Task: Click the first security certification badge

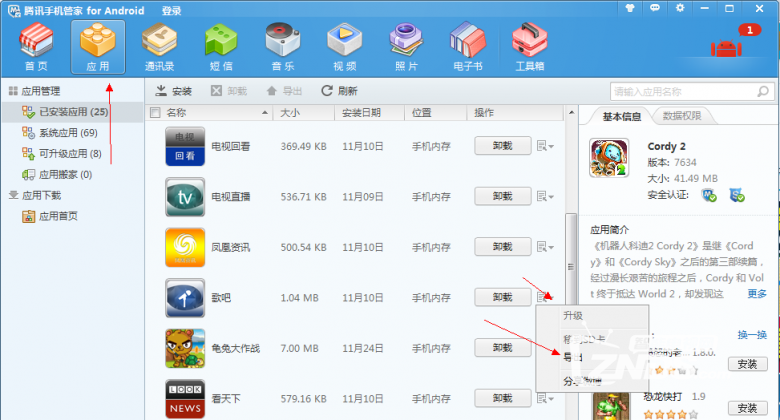Action: click(709, 195)
